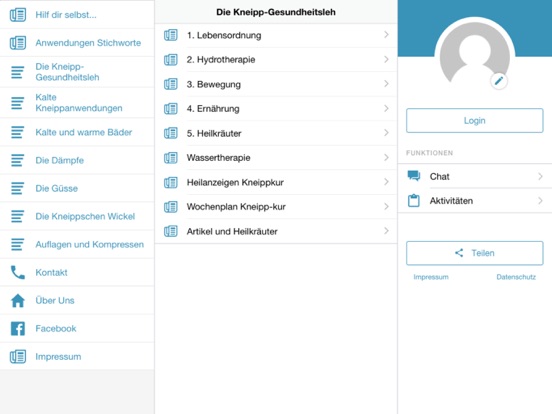Click the Facebook logo icon
This screenshot has width=552, height=414.
(18, 328)
